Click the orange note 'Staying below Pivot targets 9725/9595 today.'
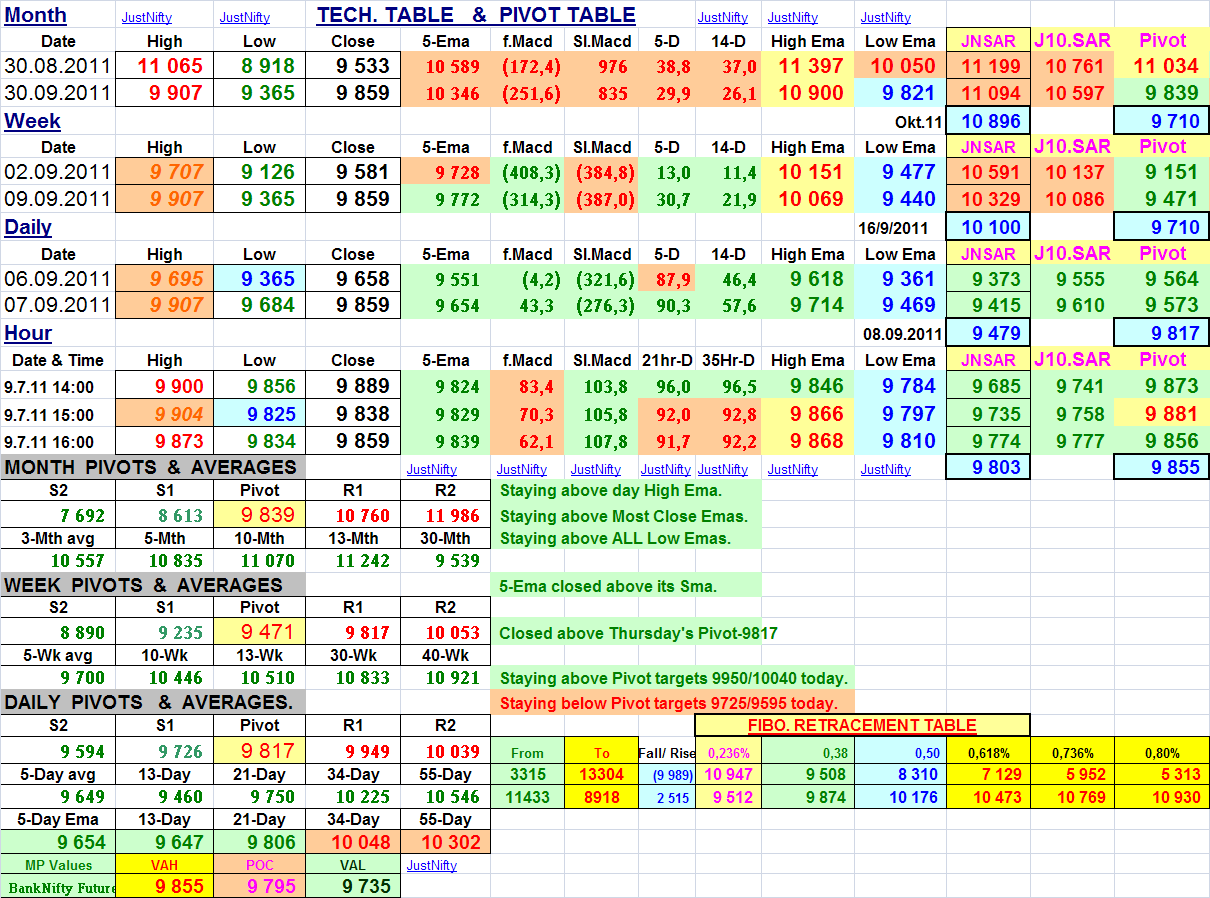 [673, 703]
